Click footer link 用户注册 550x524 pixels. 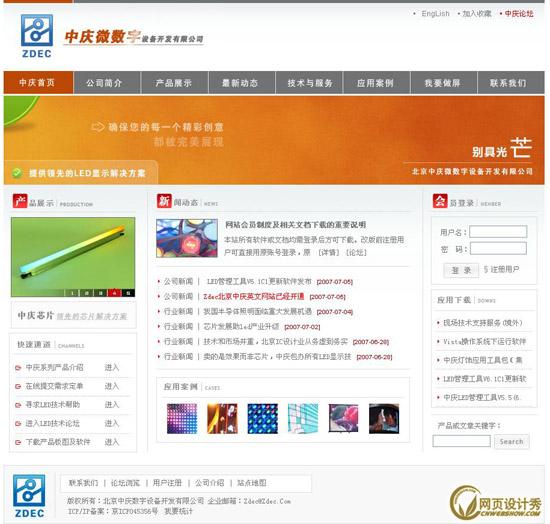(167, 483)
